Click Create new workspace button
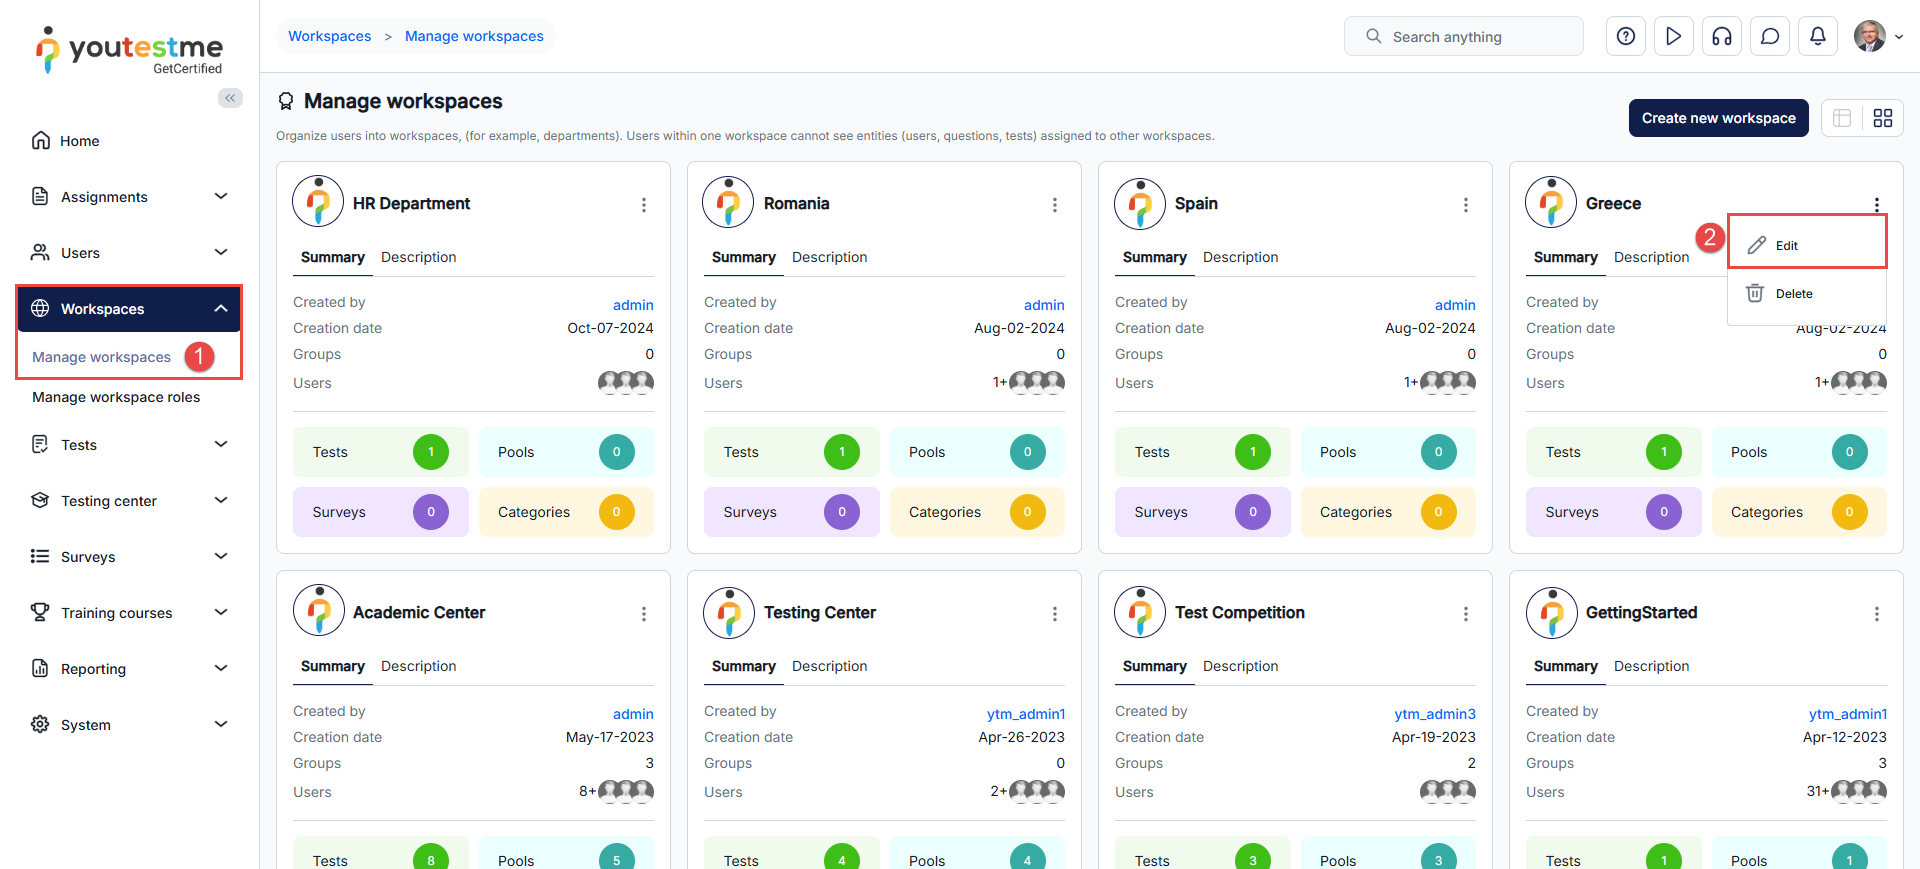This screenshot has width=1920, height=869. pos(1718,118)
